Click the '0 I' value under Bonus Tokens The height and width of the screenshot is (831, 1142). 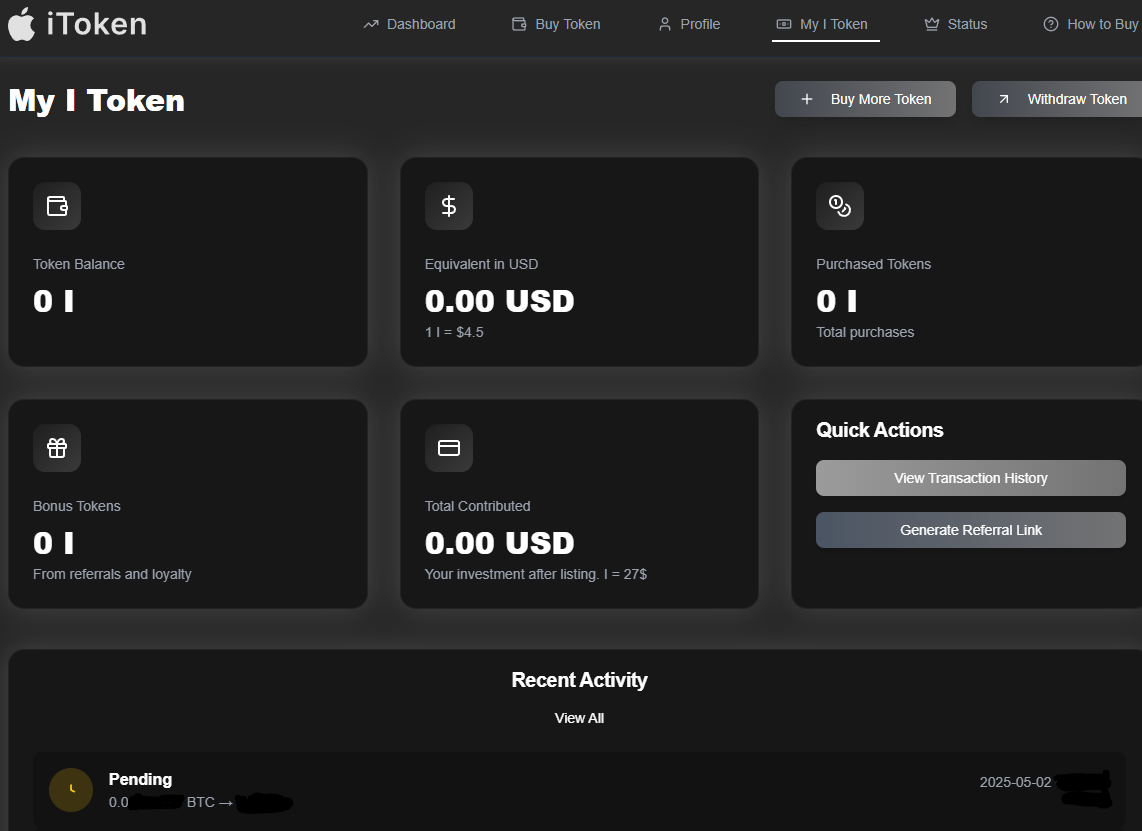click(54, 543)
